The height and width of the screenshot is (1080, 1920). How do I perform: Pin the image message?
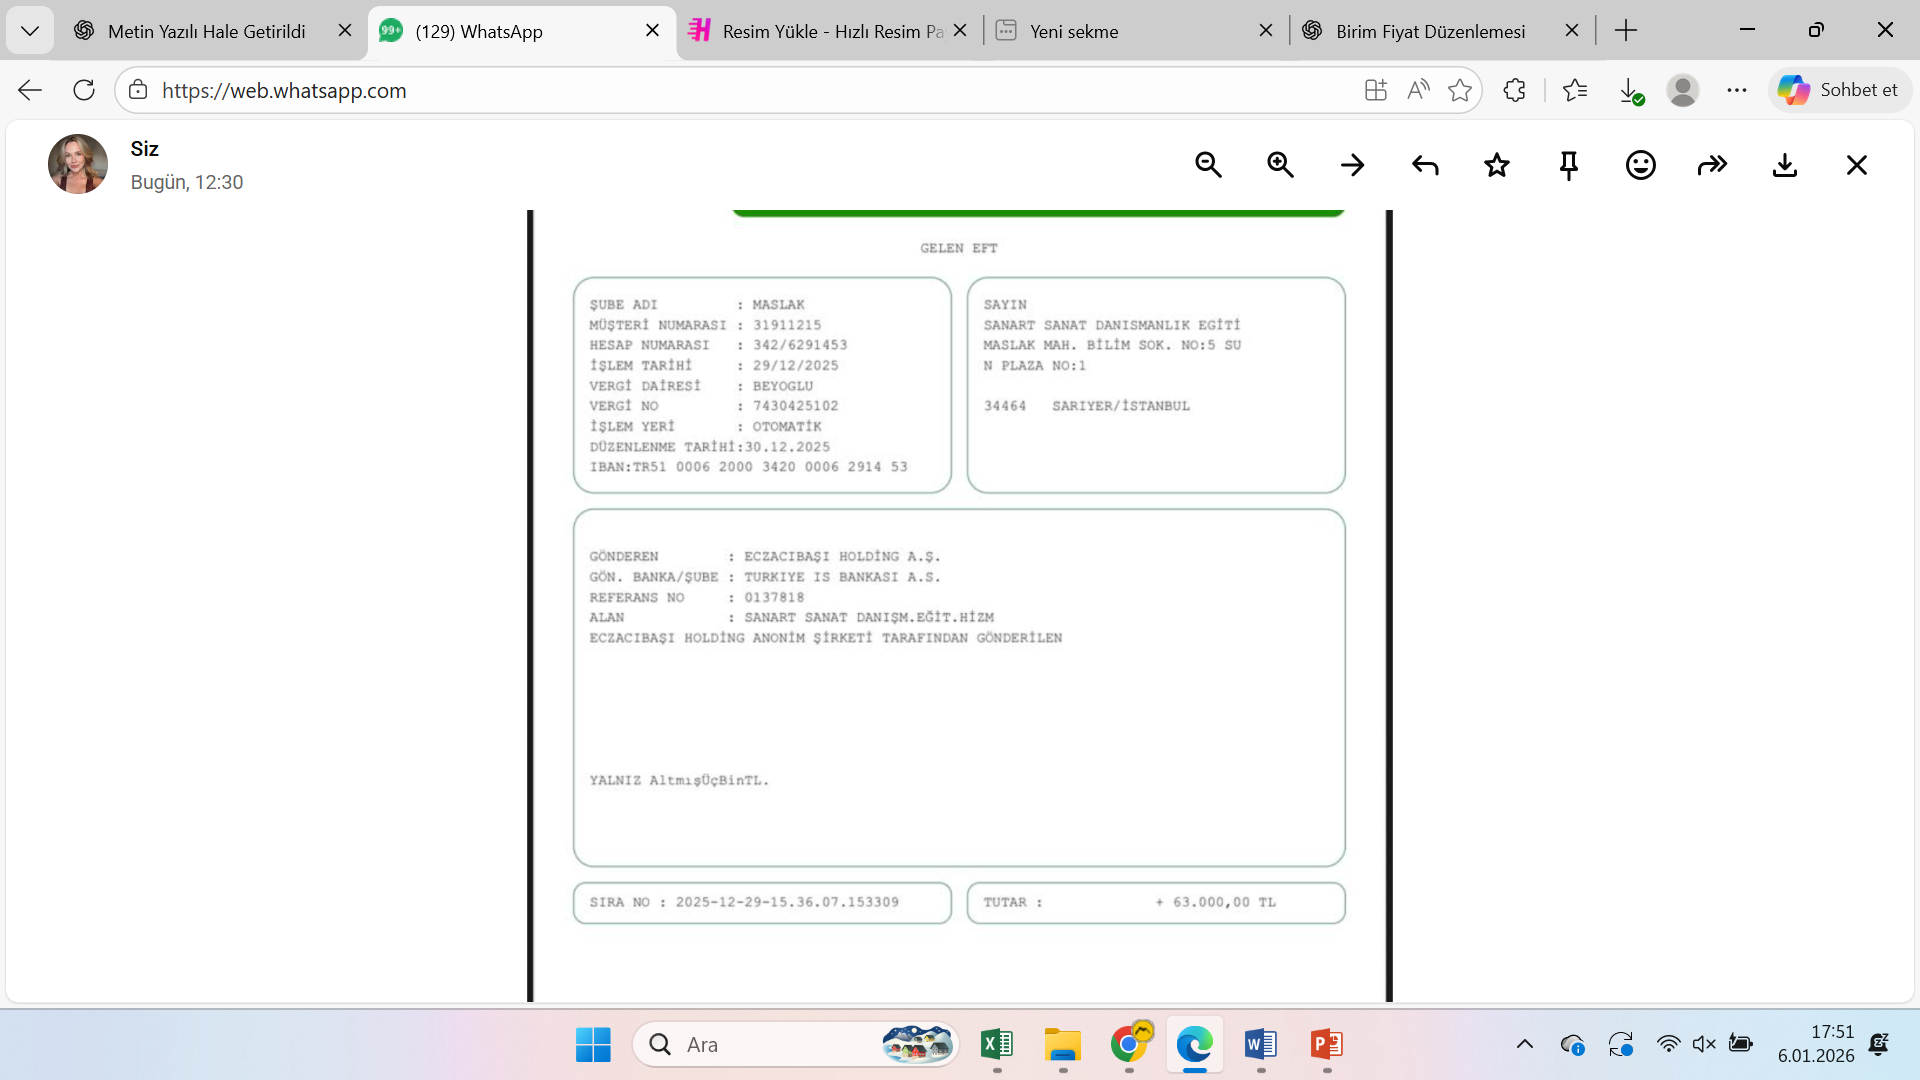[x=1569, y=165]
